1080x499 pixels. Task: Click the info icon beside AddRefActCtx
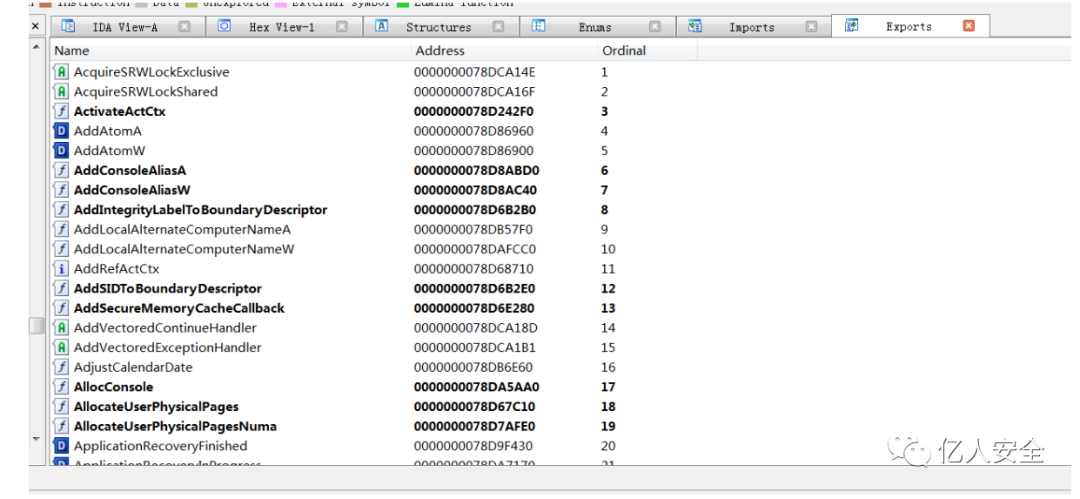[x=61, y=269]
